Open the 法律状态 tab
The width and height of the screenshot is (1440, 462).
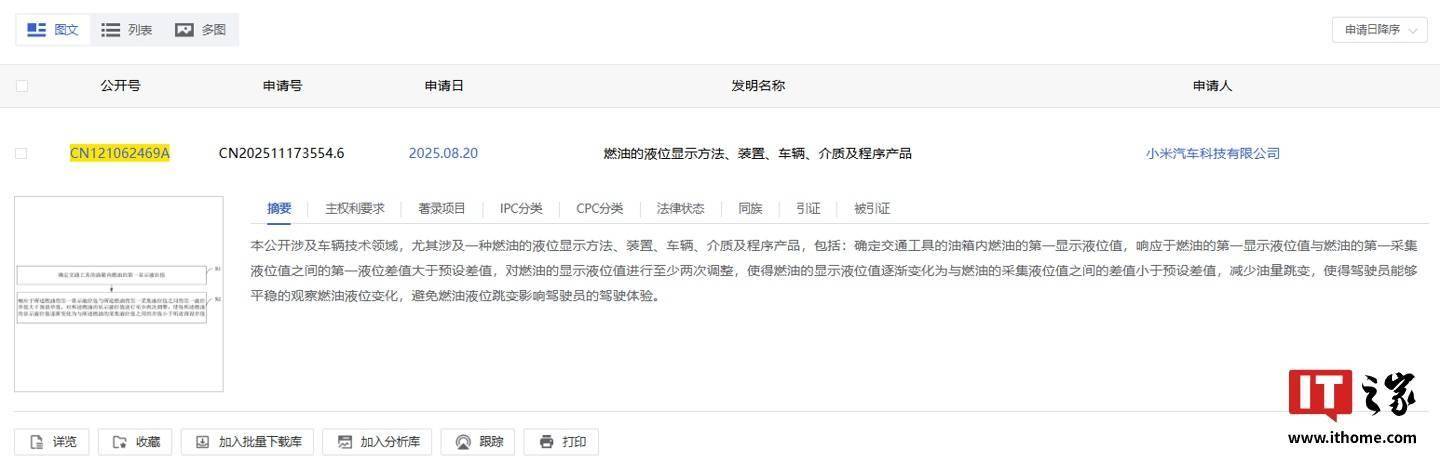[x=680, y=208]
